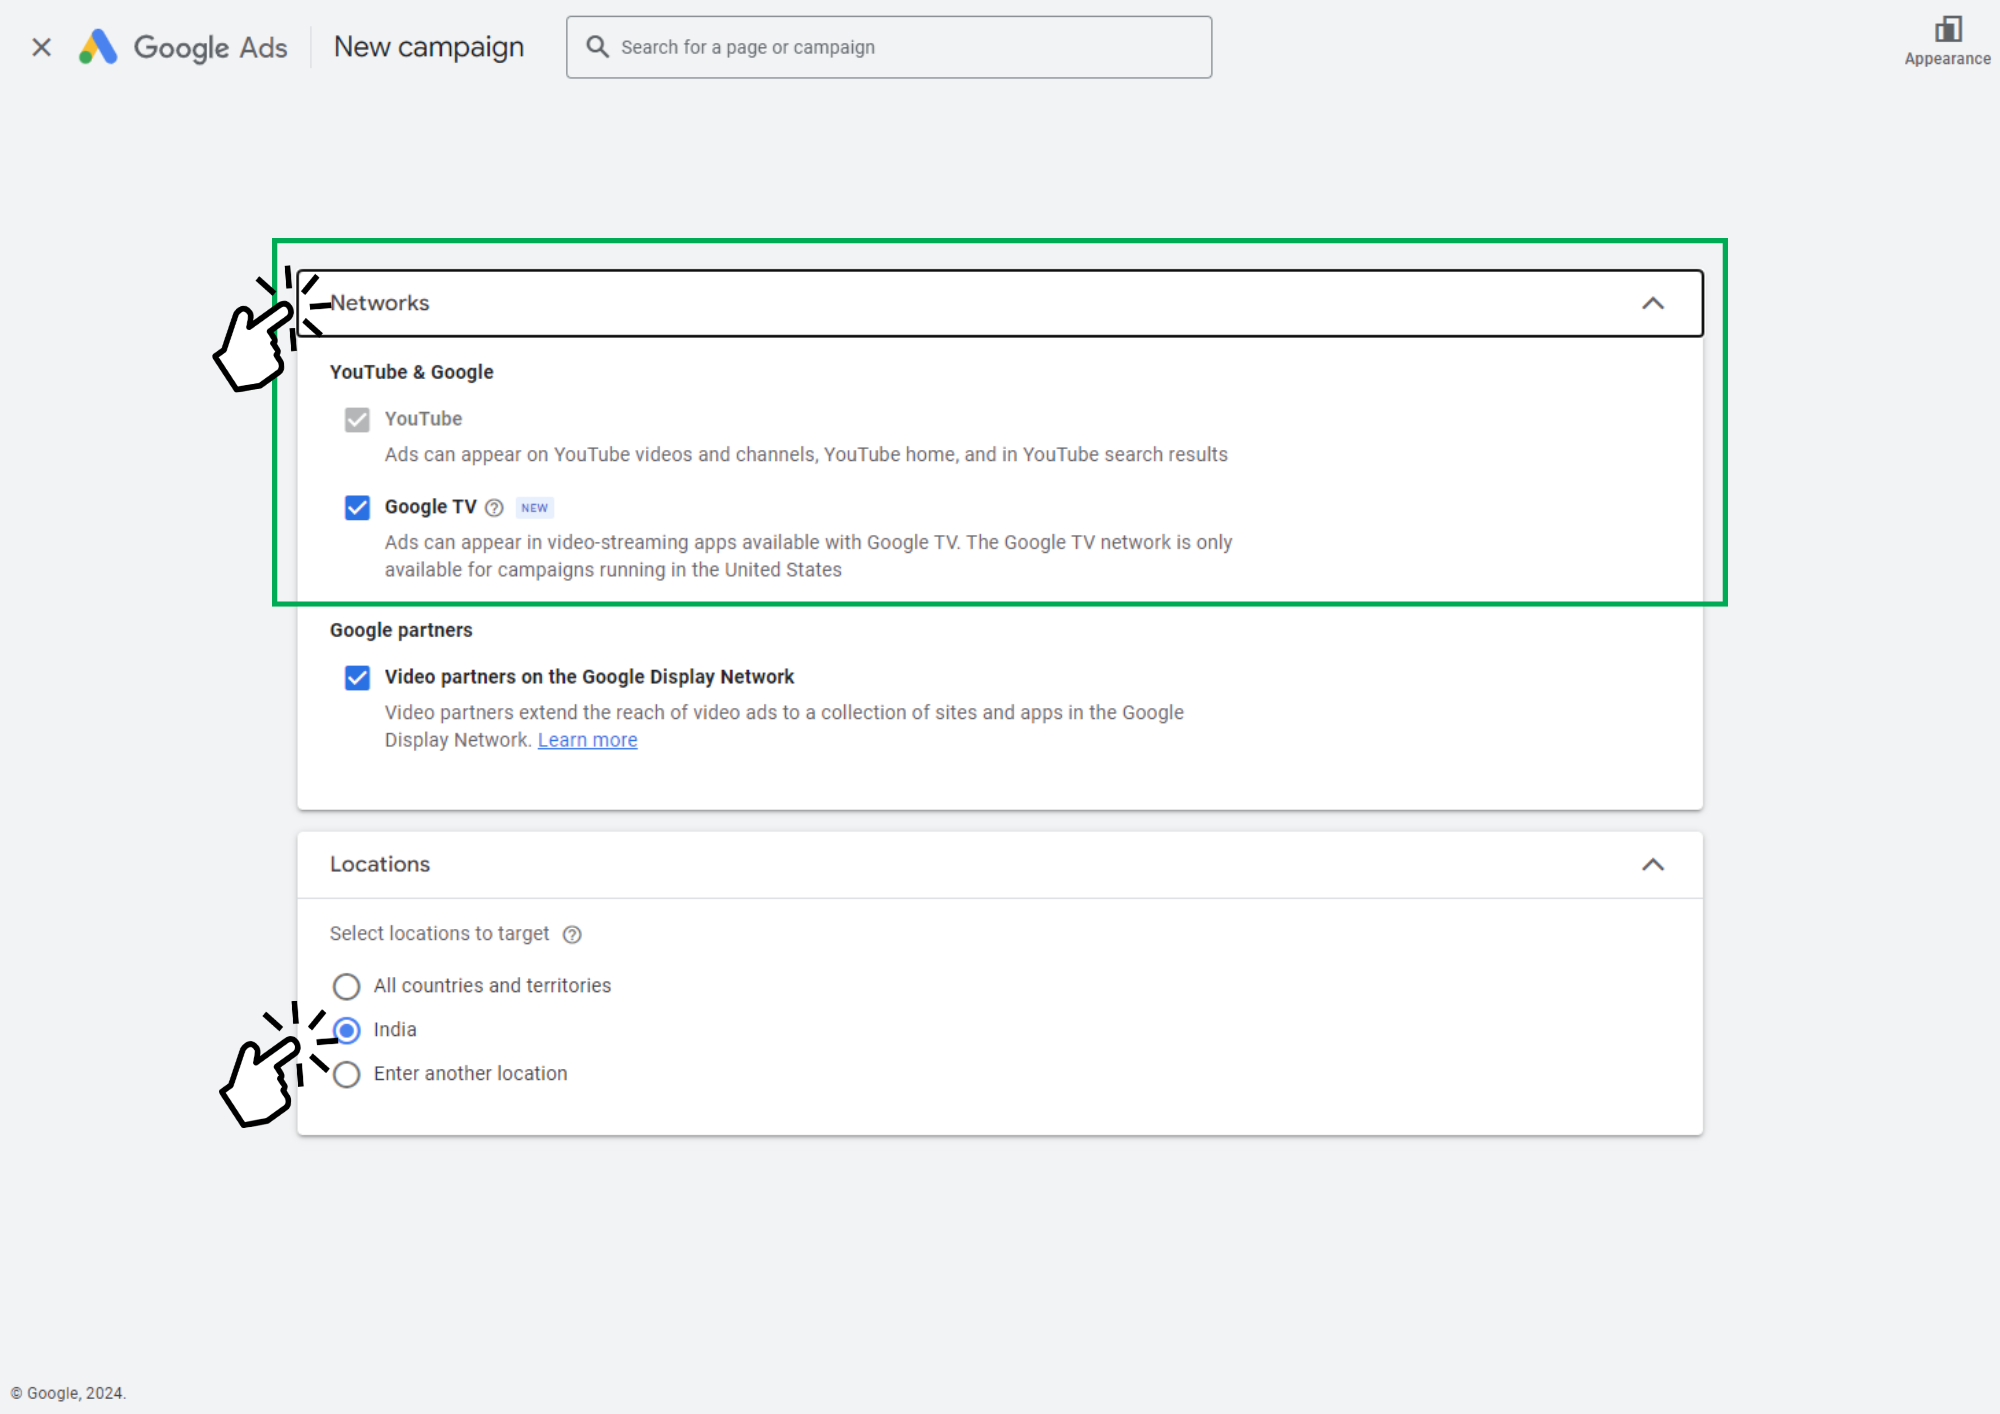This screenshot has width=2000, height=1414.
Task: Search for a page or campaign field
Action: pyautogui.click(x=889, y=47)
